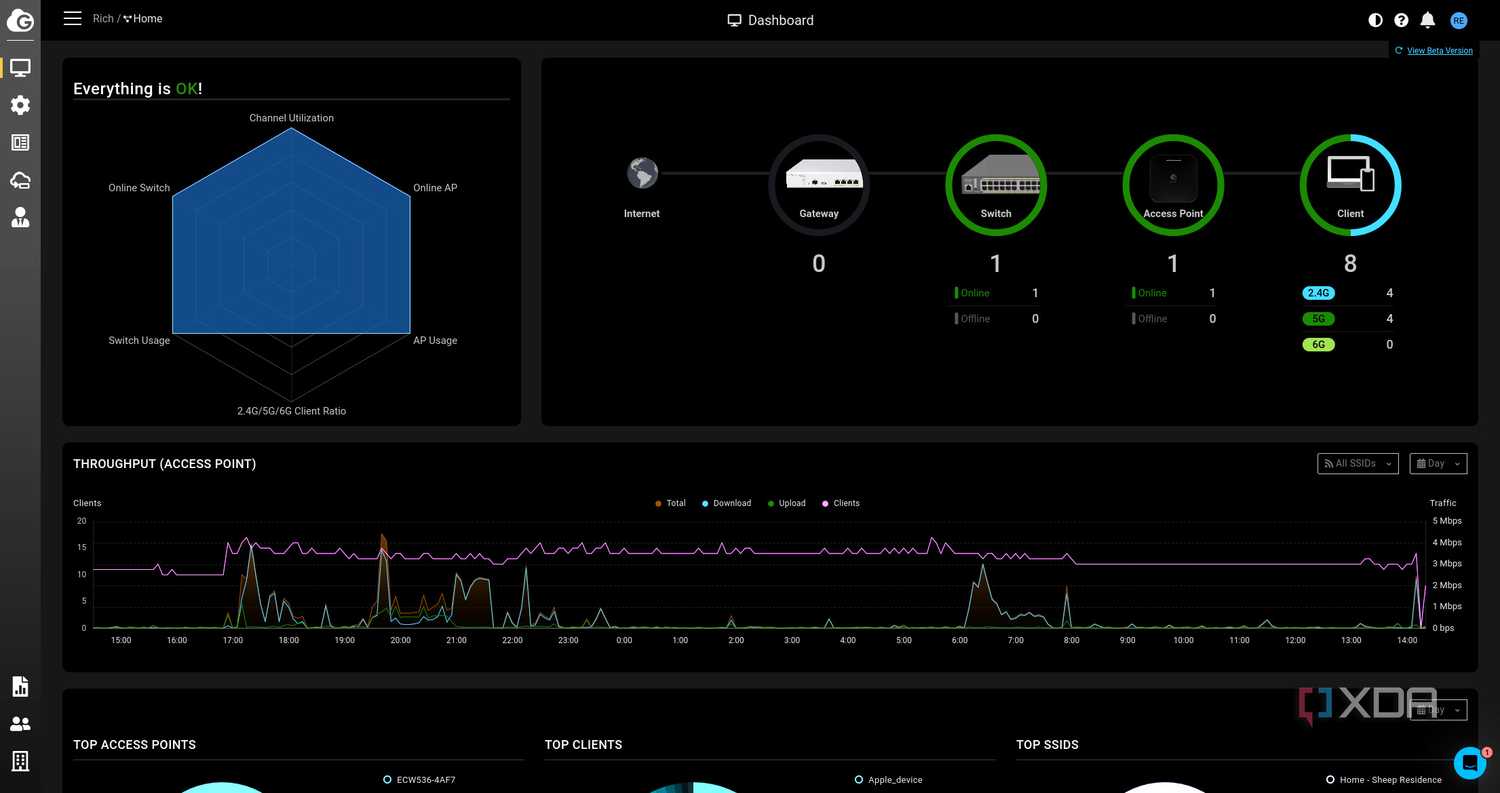The width and height of the screenshot is (1500, 793).
Task: Toggle dark mode contrast icon
Action: click(1375, 20)
